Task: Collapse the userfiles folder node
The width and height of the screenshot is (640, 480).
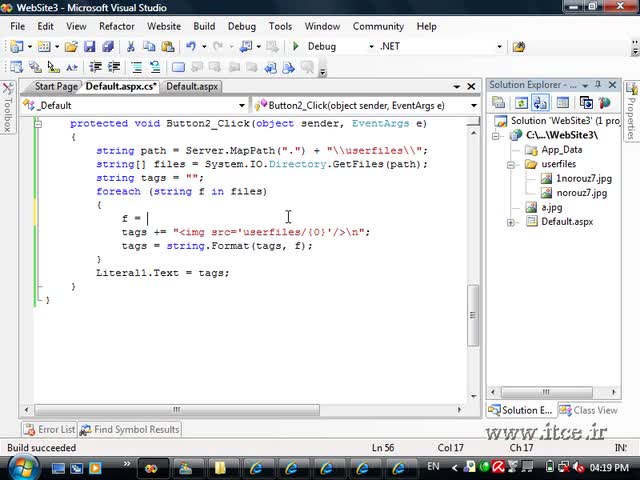Action: click(x=510, y=164)
